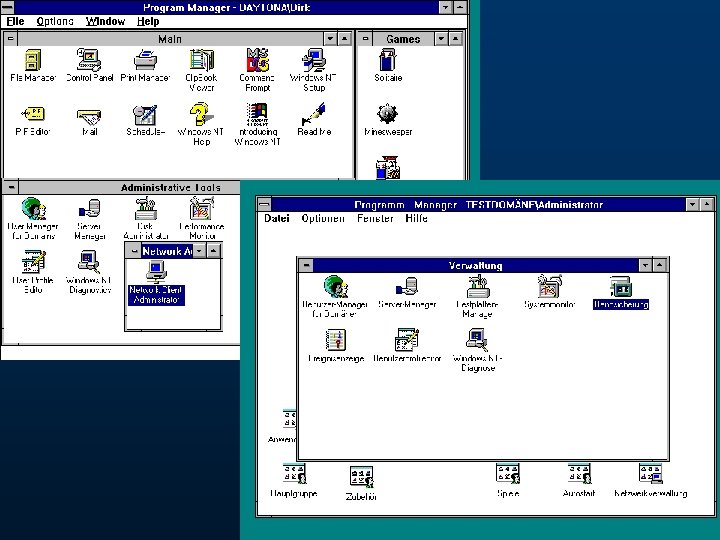Open Network Admin window control menu box
This screenshot has width=720, height=540.
pos(134,251)
